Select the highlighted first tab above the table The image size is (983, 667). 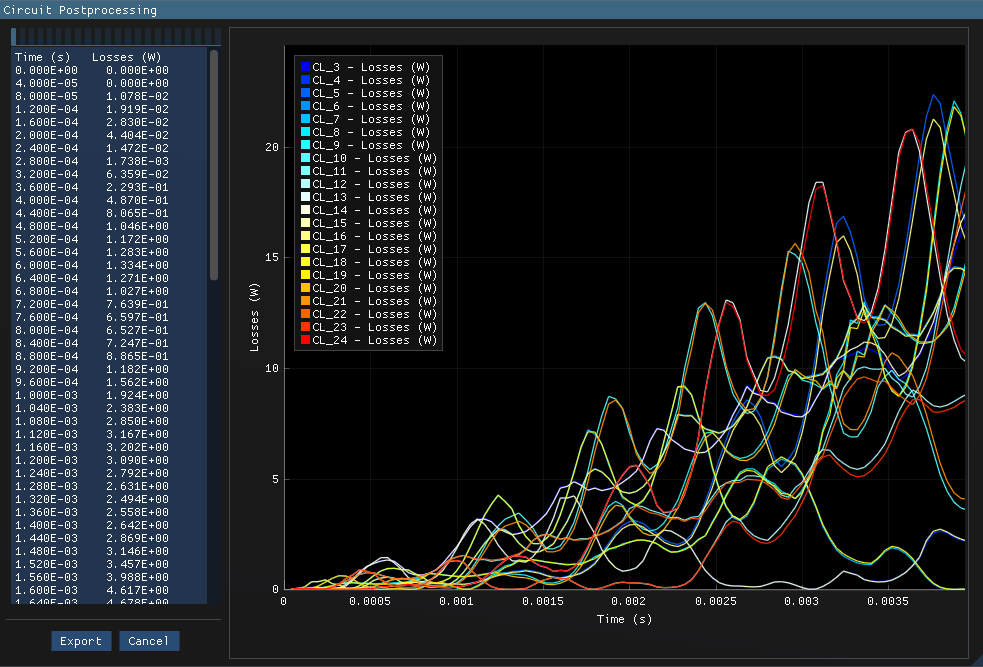(x=13, y=37)
